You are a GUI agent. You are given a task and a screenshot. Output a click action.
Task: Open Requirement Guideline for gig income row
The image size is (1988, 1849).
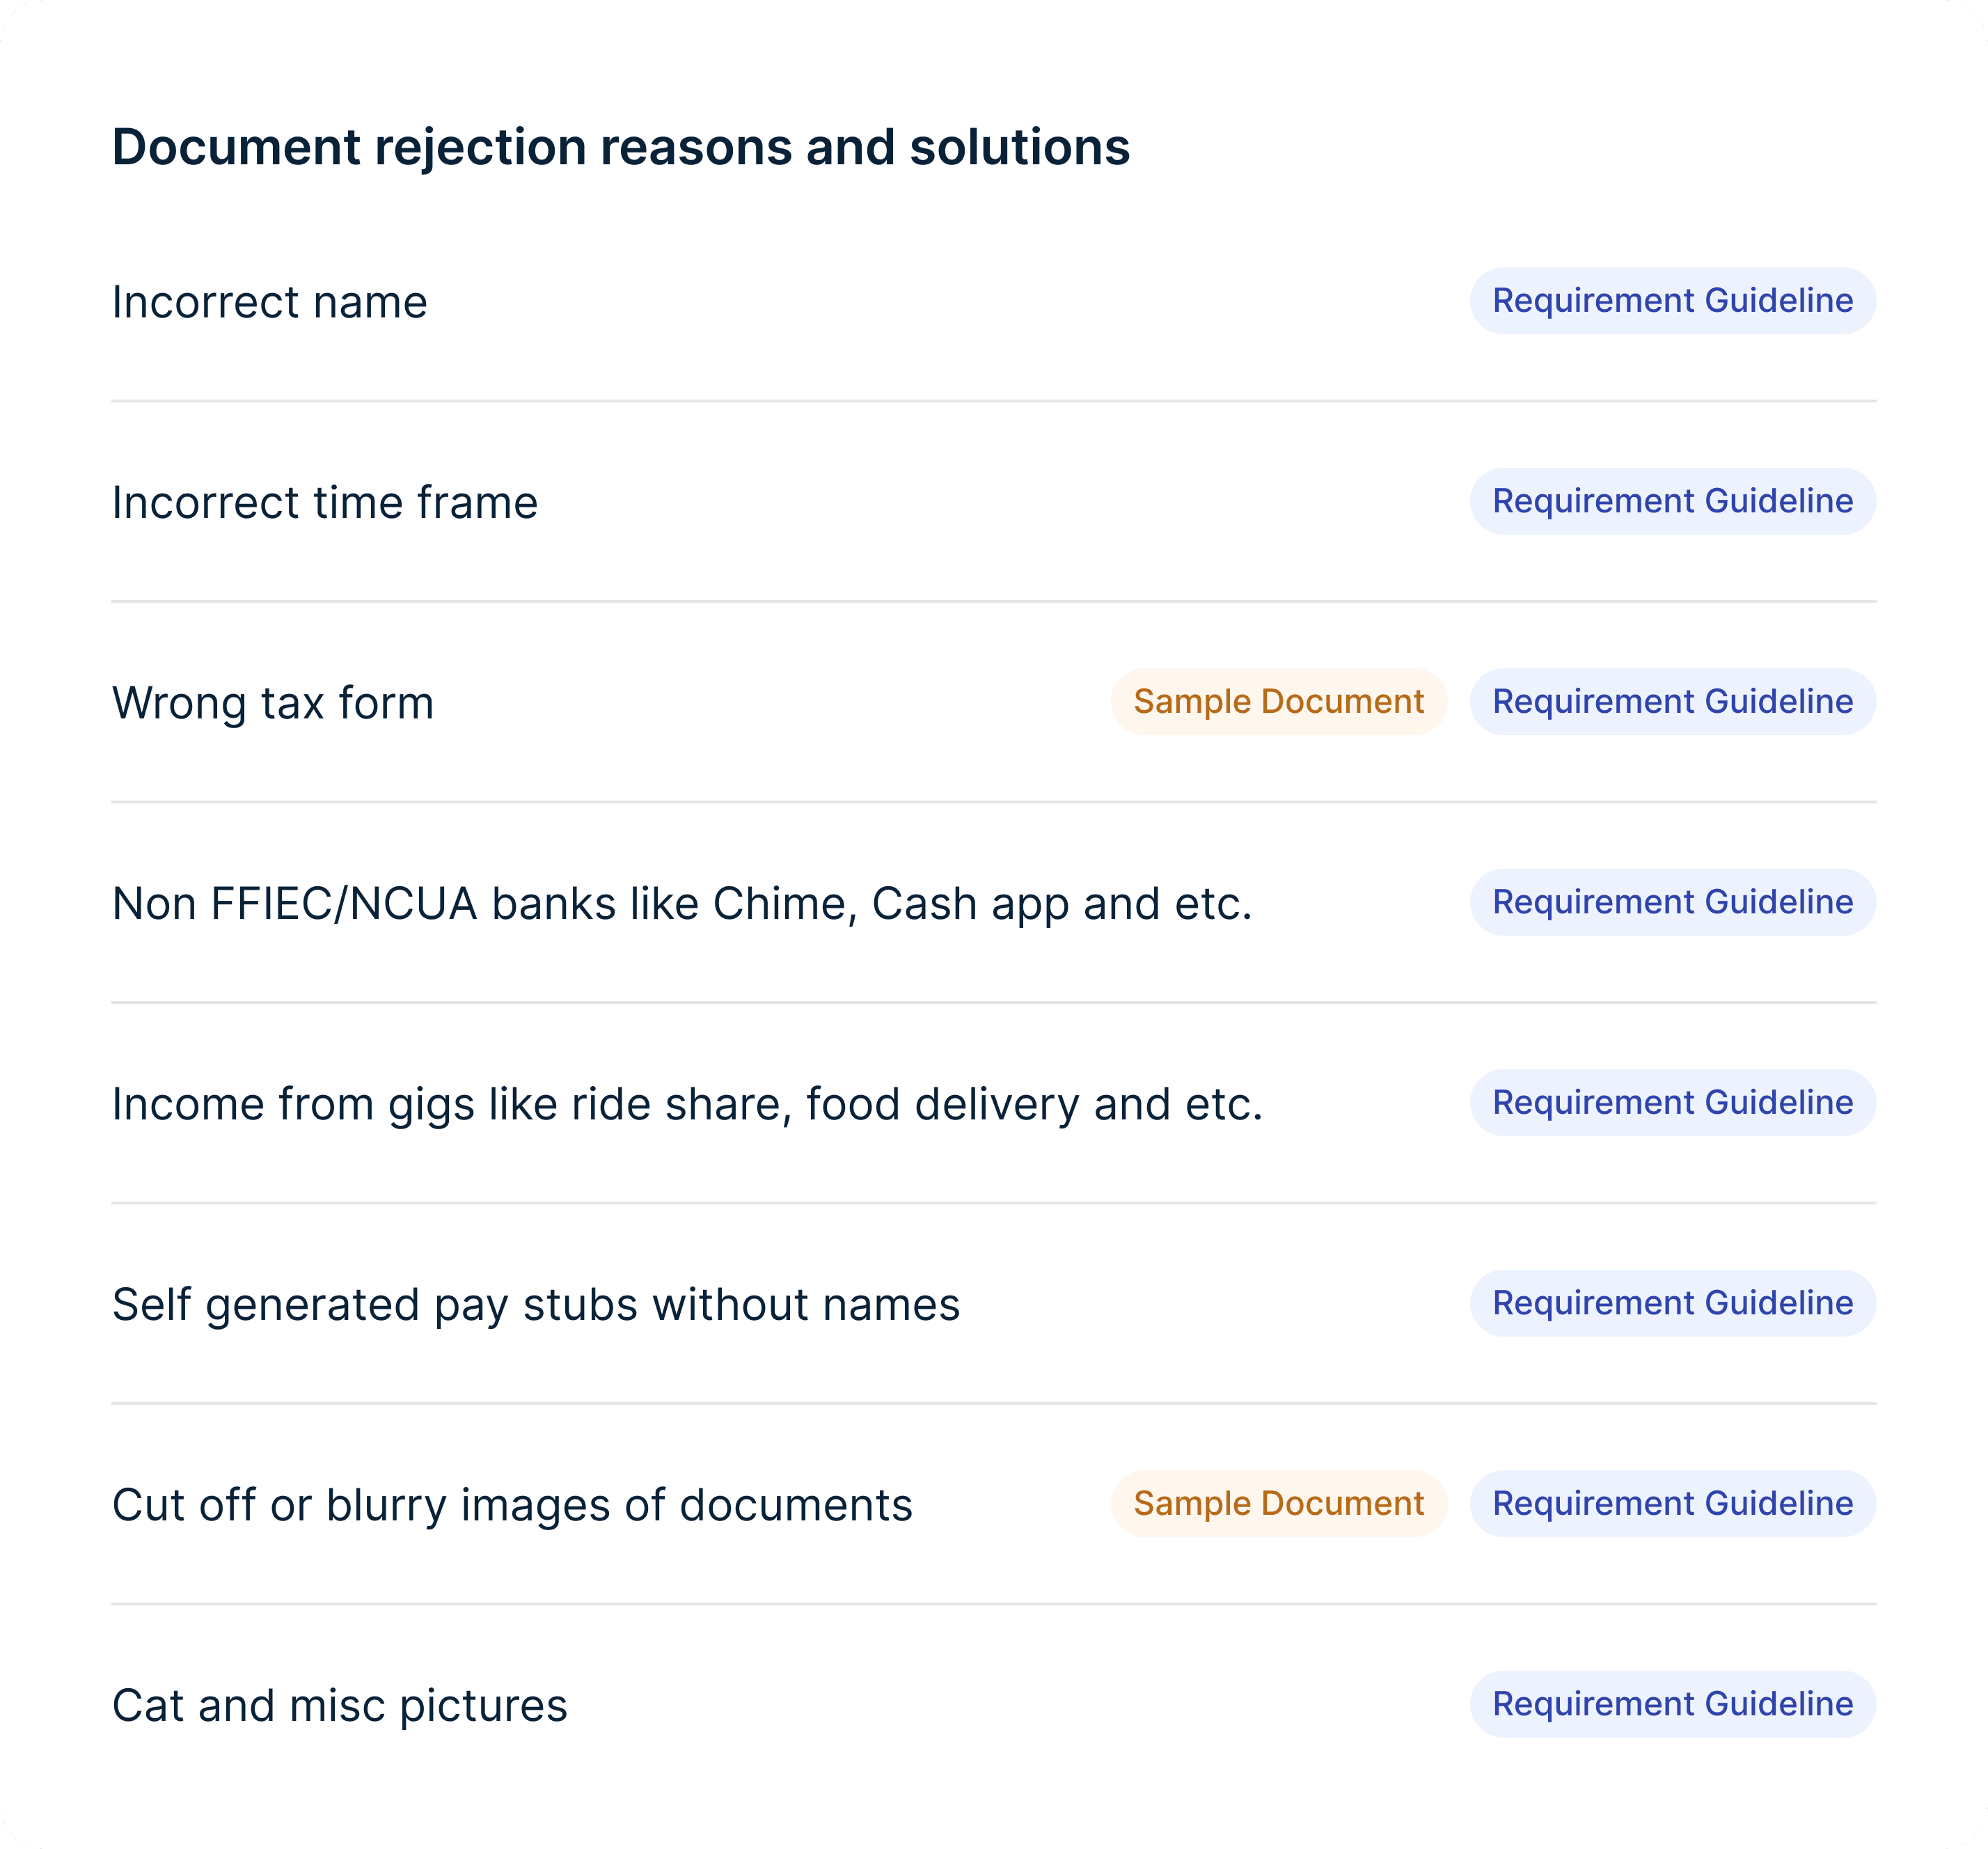point(1672,1102)
